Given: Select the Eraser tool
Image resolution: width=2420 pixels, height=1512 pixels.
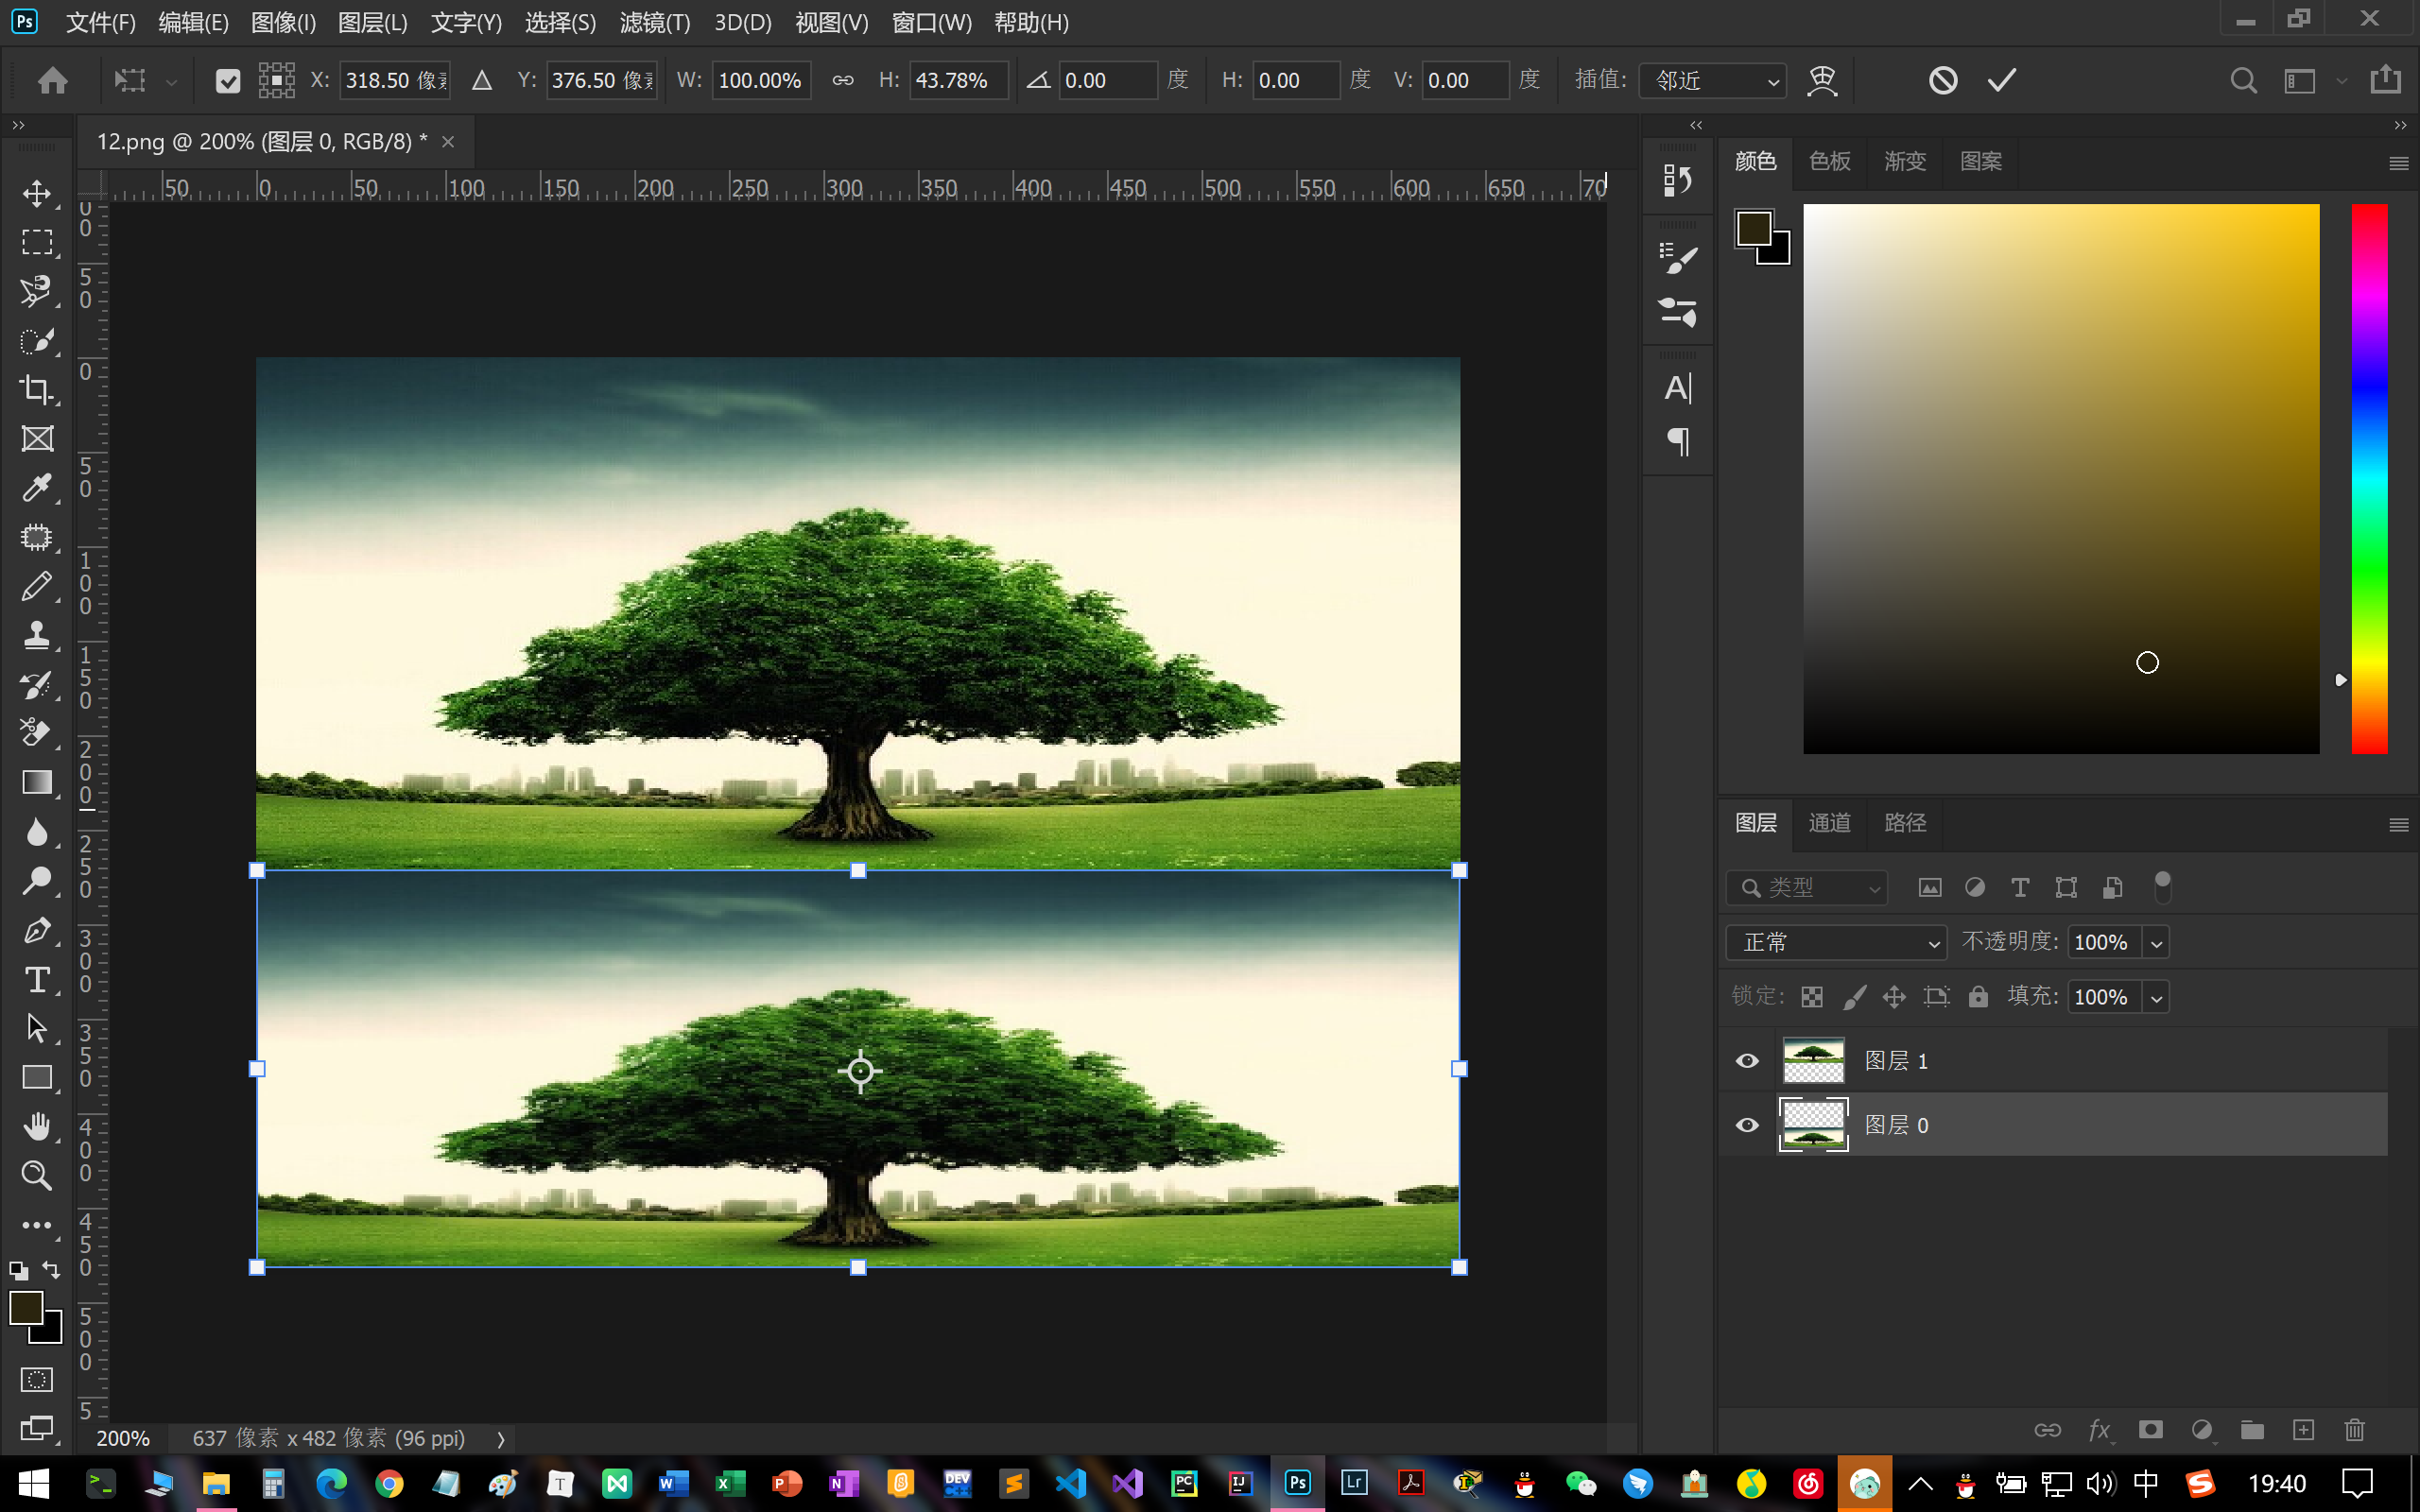Looking at the screenshot, I should (37, 733).
